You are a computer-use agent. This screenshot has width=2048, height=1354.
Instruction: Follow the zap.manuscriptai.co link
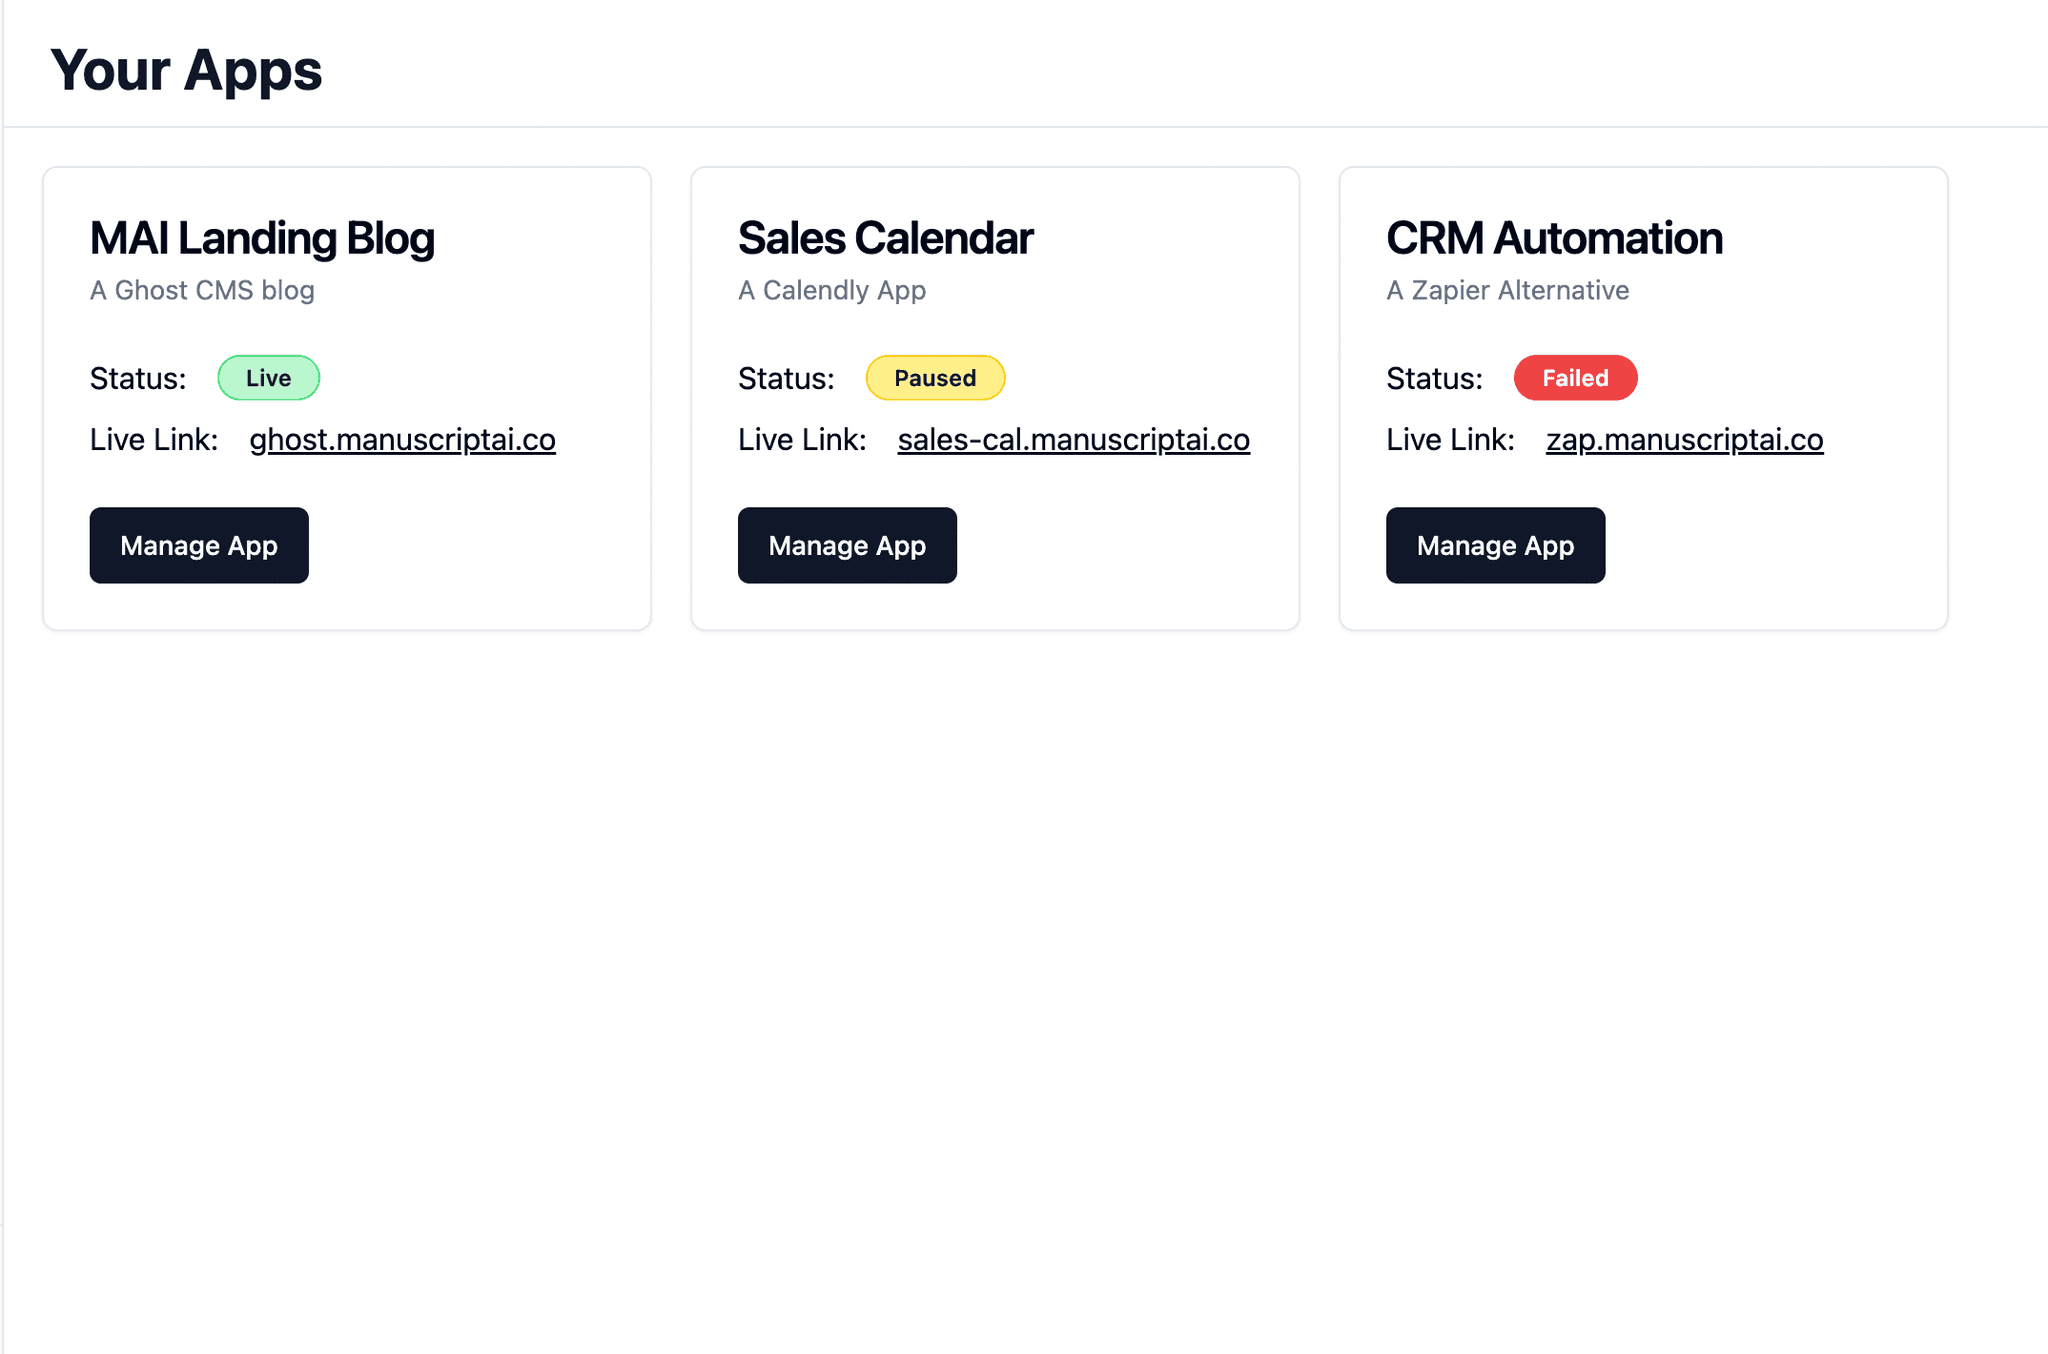[x=1684, y=440]
